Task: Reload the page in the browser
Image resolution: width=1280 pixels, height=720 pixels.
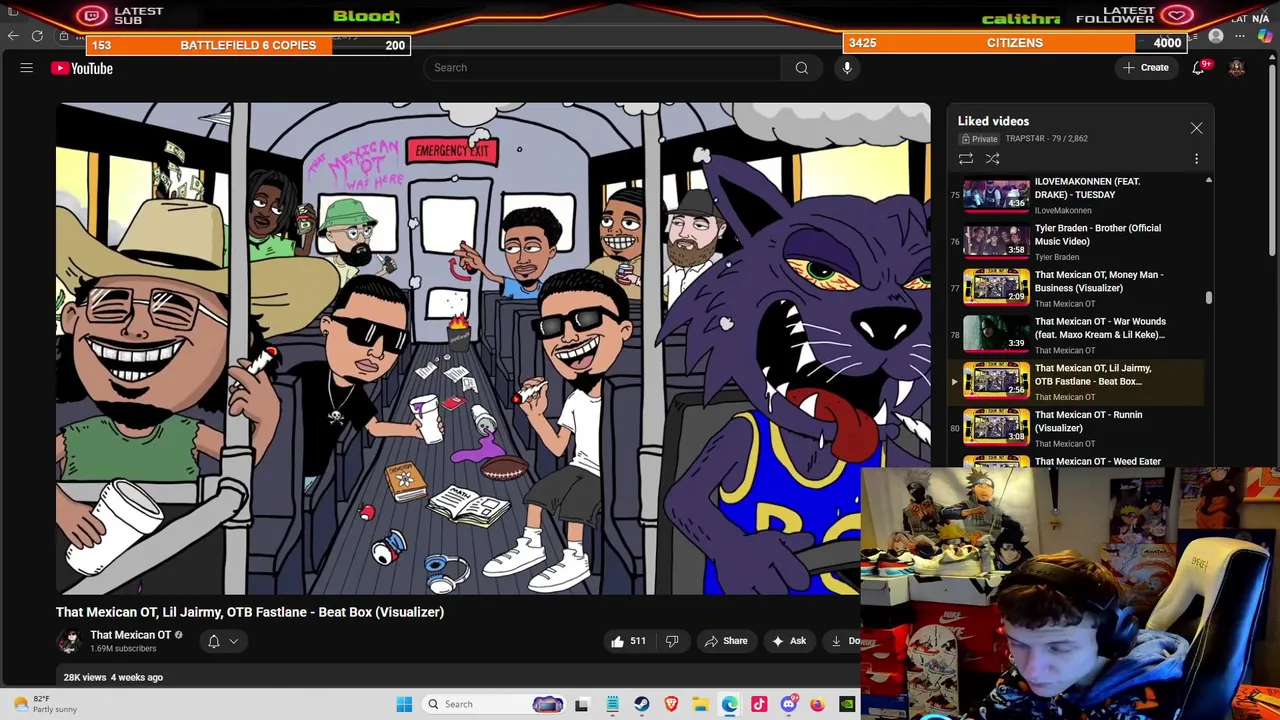Action: (37, 36)
